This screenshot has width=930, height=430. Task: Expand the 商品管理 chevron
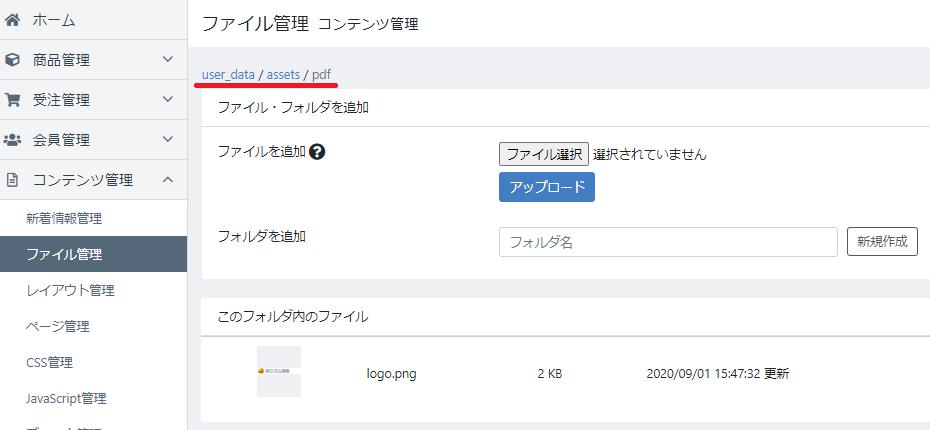pyautogui.click(x=168, y=59)
